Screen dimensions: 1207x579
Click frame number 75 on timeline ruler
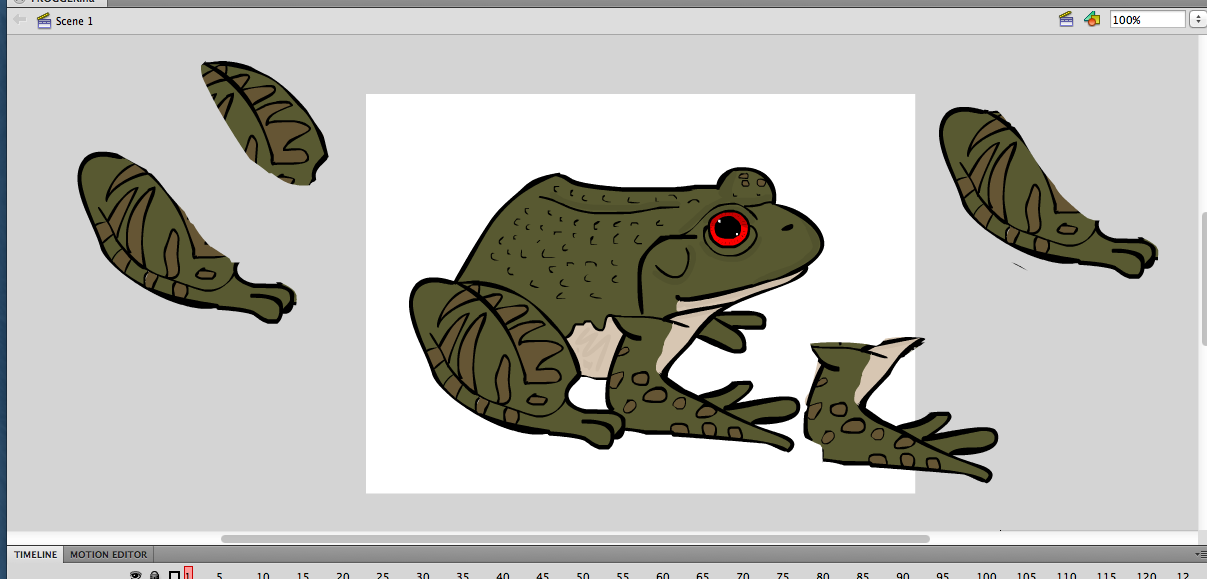coord(783,575)
